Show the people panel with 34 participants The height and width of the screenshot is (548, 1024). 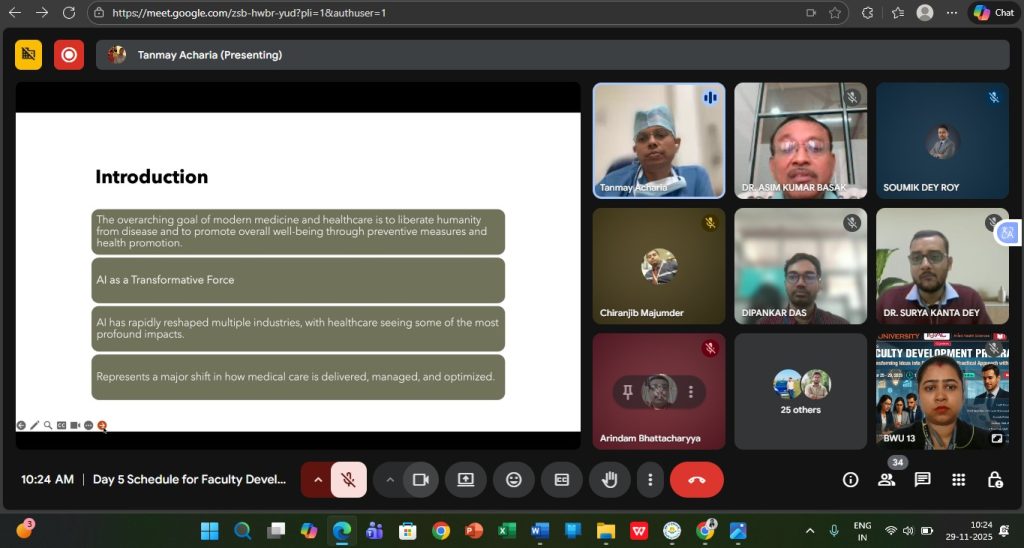(x=886, y=480)
